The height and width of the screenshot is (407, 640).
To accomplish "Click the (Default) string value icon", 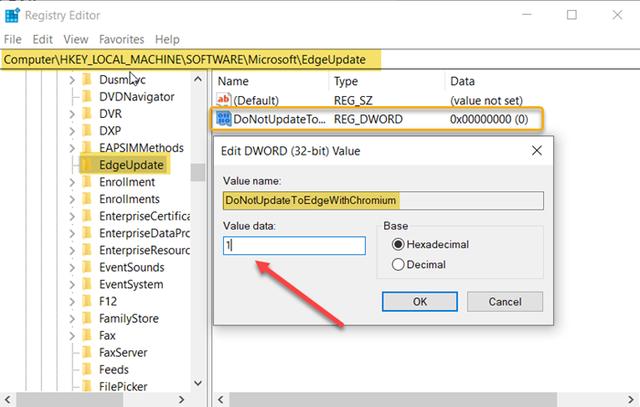I will coord(224,99).
